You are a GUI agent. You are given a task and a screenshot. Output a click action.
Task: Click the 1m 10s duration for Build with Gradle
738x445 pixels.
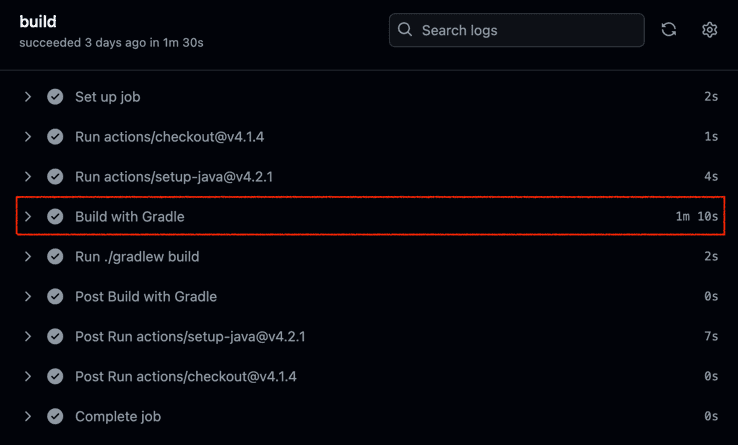pos(697,217)
